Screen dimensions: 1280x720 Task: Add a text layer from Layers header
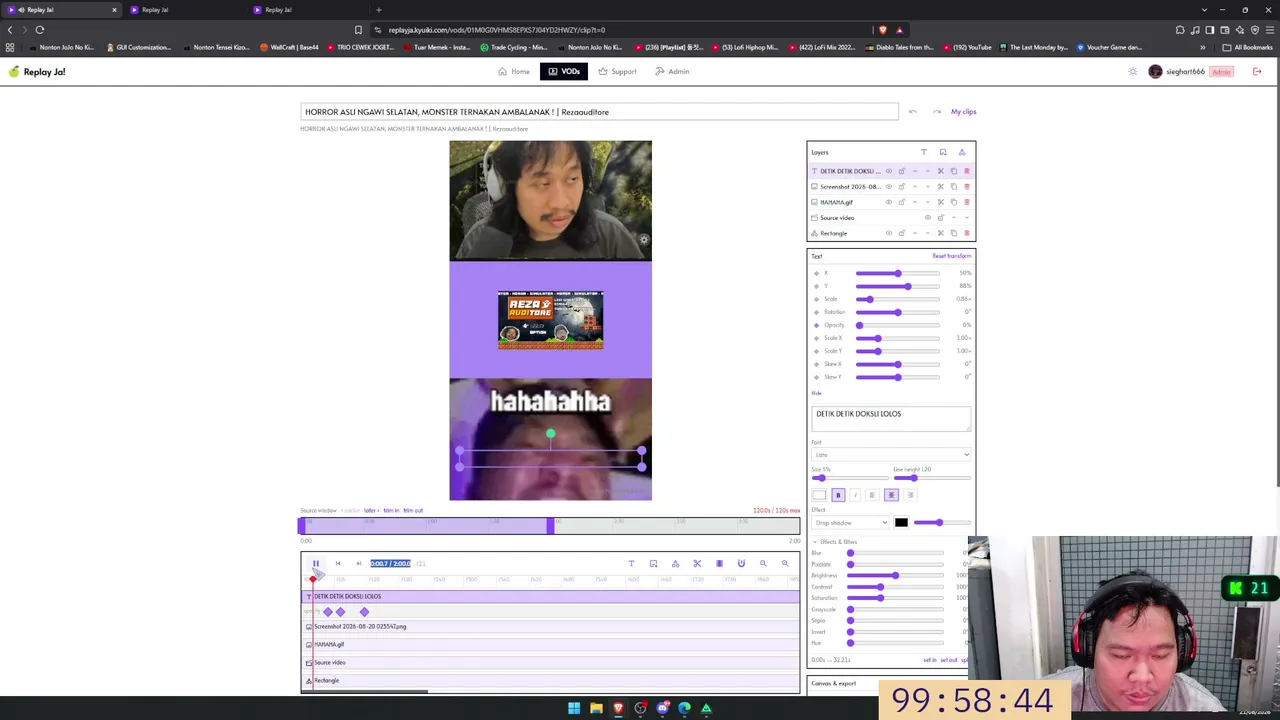pos(923,152)
